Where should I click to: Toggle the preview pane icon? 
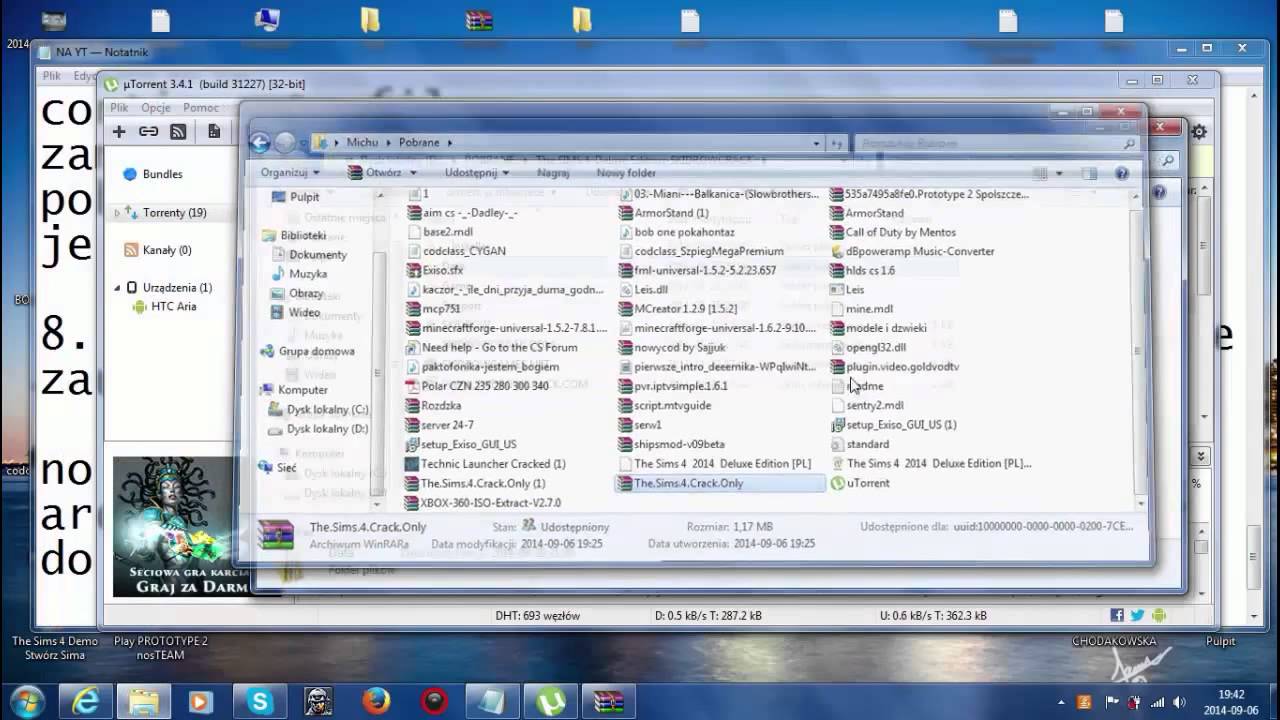(x=1090, y=173)
